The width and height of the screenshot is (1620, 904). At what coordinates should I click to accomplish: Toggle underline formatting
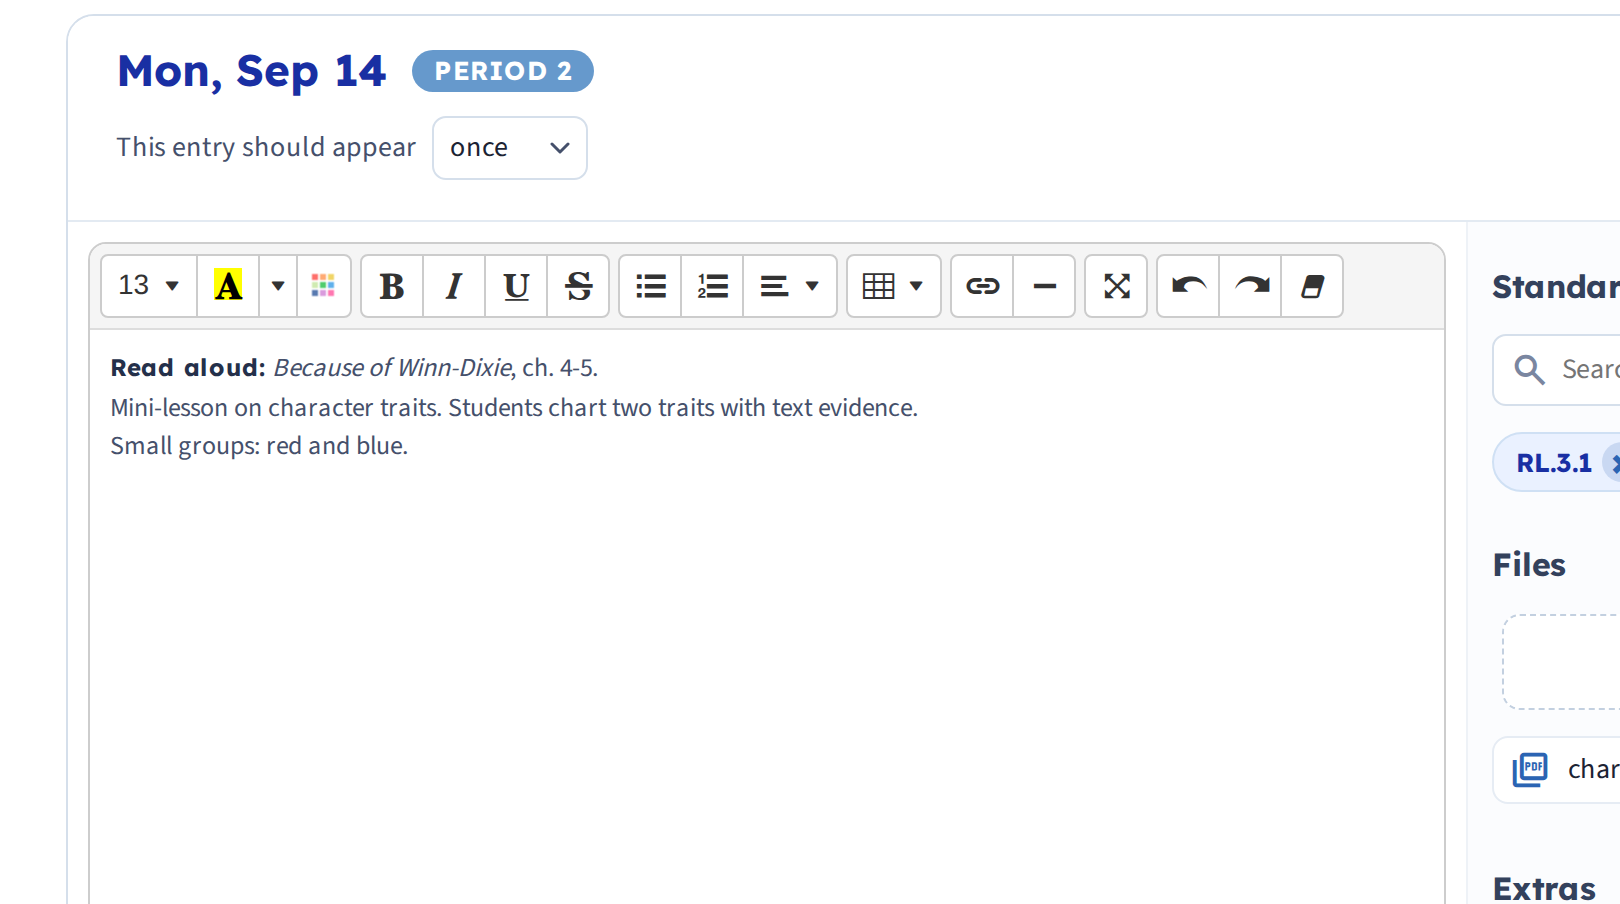516,286
